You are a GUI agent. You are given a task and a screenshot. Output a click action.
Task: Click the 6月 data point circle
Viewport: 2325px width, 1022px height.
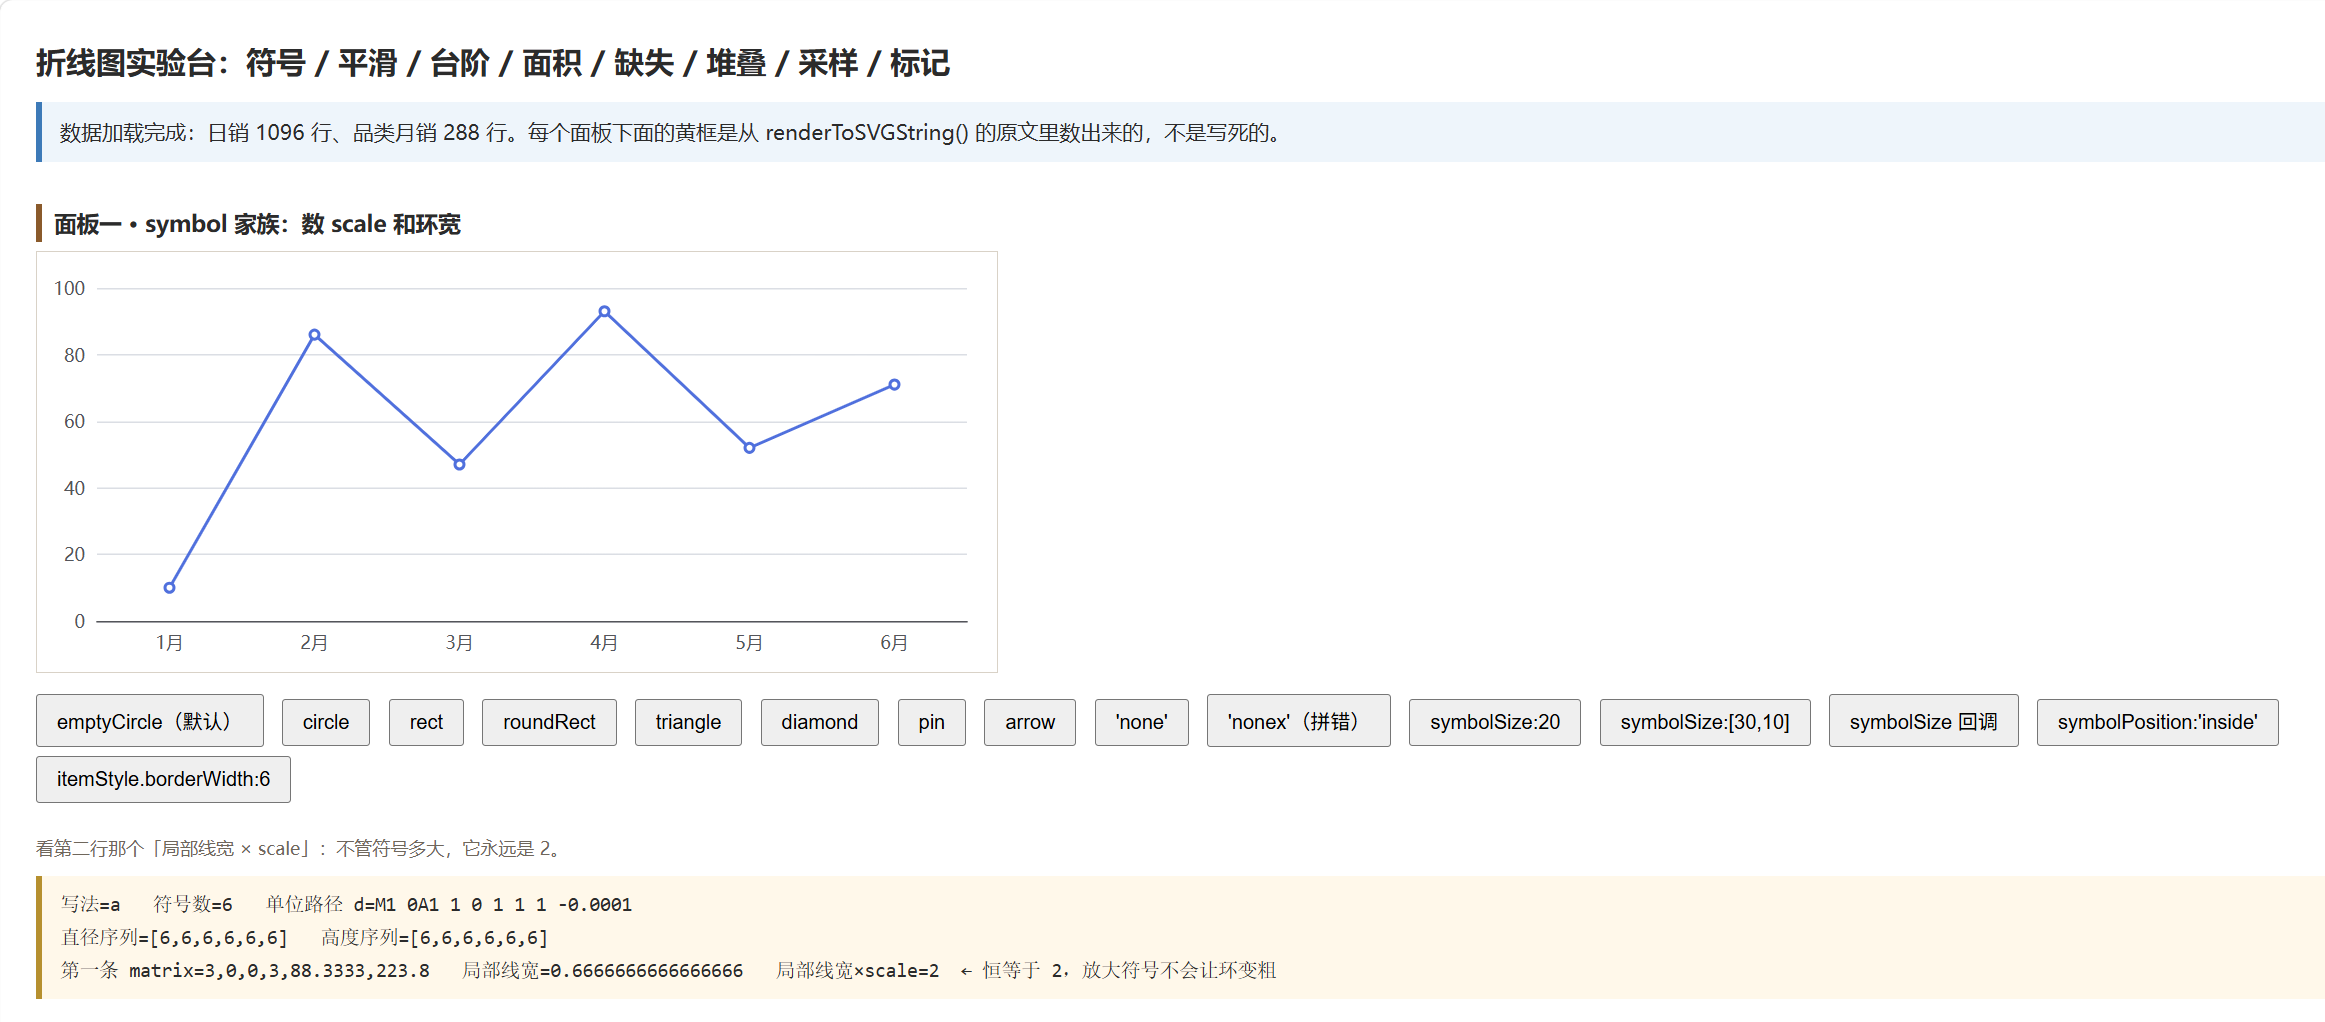pyautogui.click(x=895, y=385)
